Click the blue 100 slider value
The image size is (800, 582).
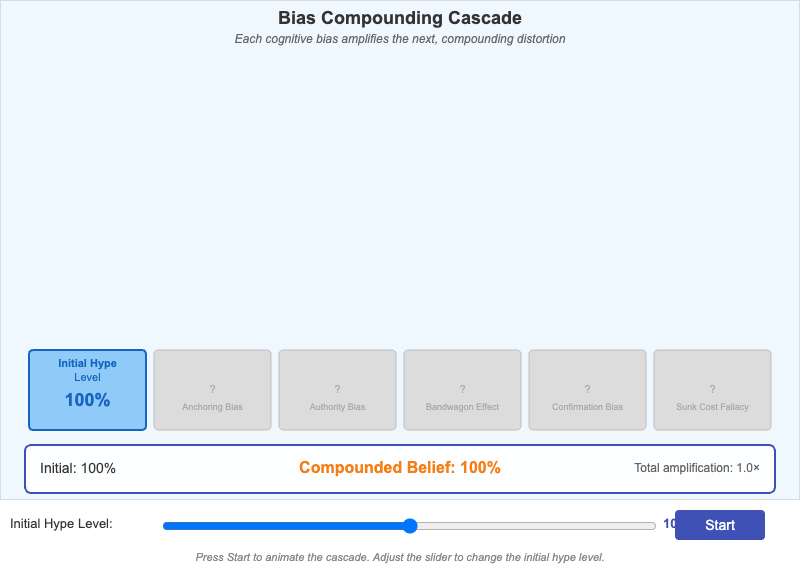[x=668, y=524]
